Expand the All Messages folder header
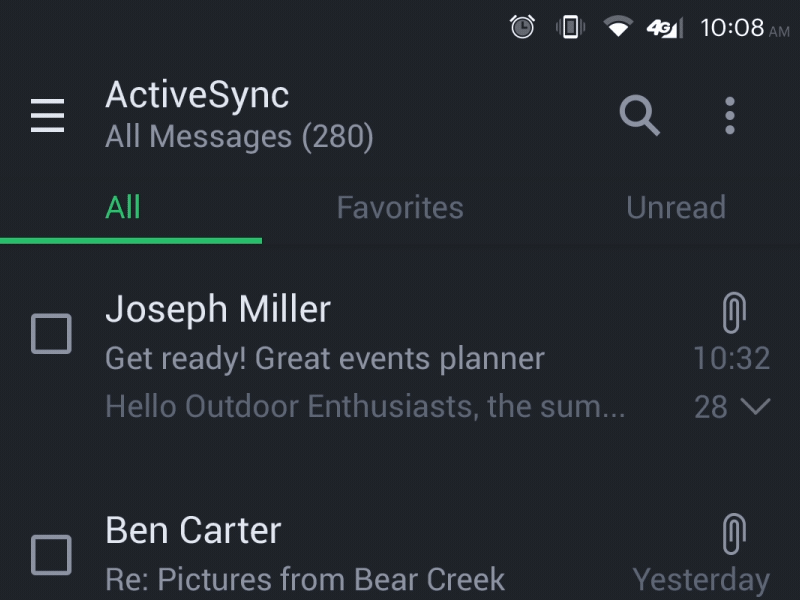The width and height of the screenshot is (800, 600). (x=240, y=136)
